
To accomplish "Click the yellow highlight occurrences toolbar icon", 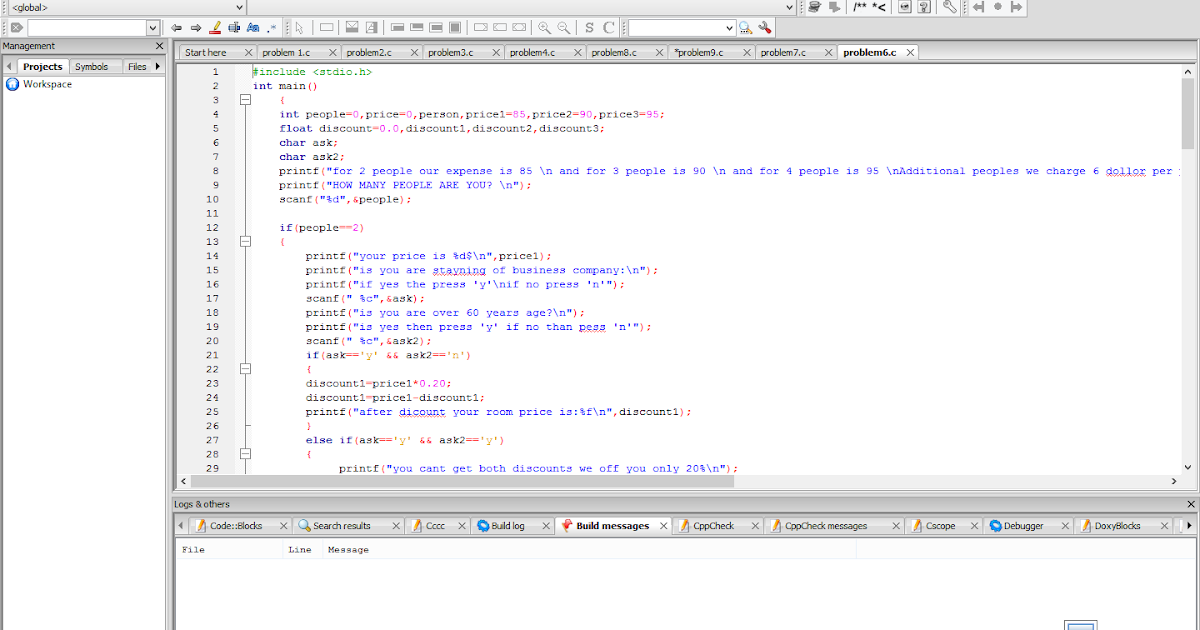I will point(214,28).
